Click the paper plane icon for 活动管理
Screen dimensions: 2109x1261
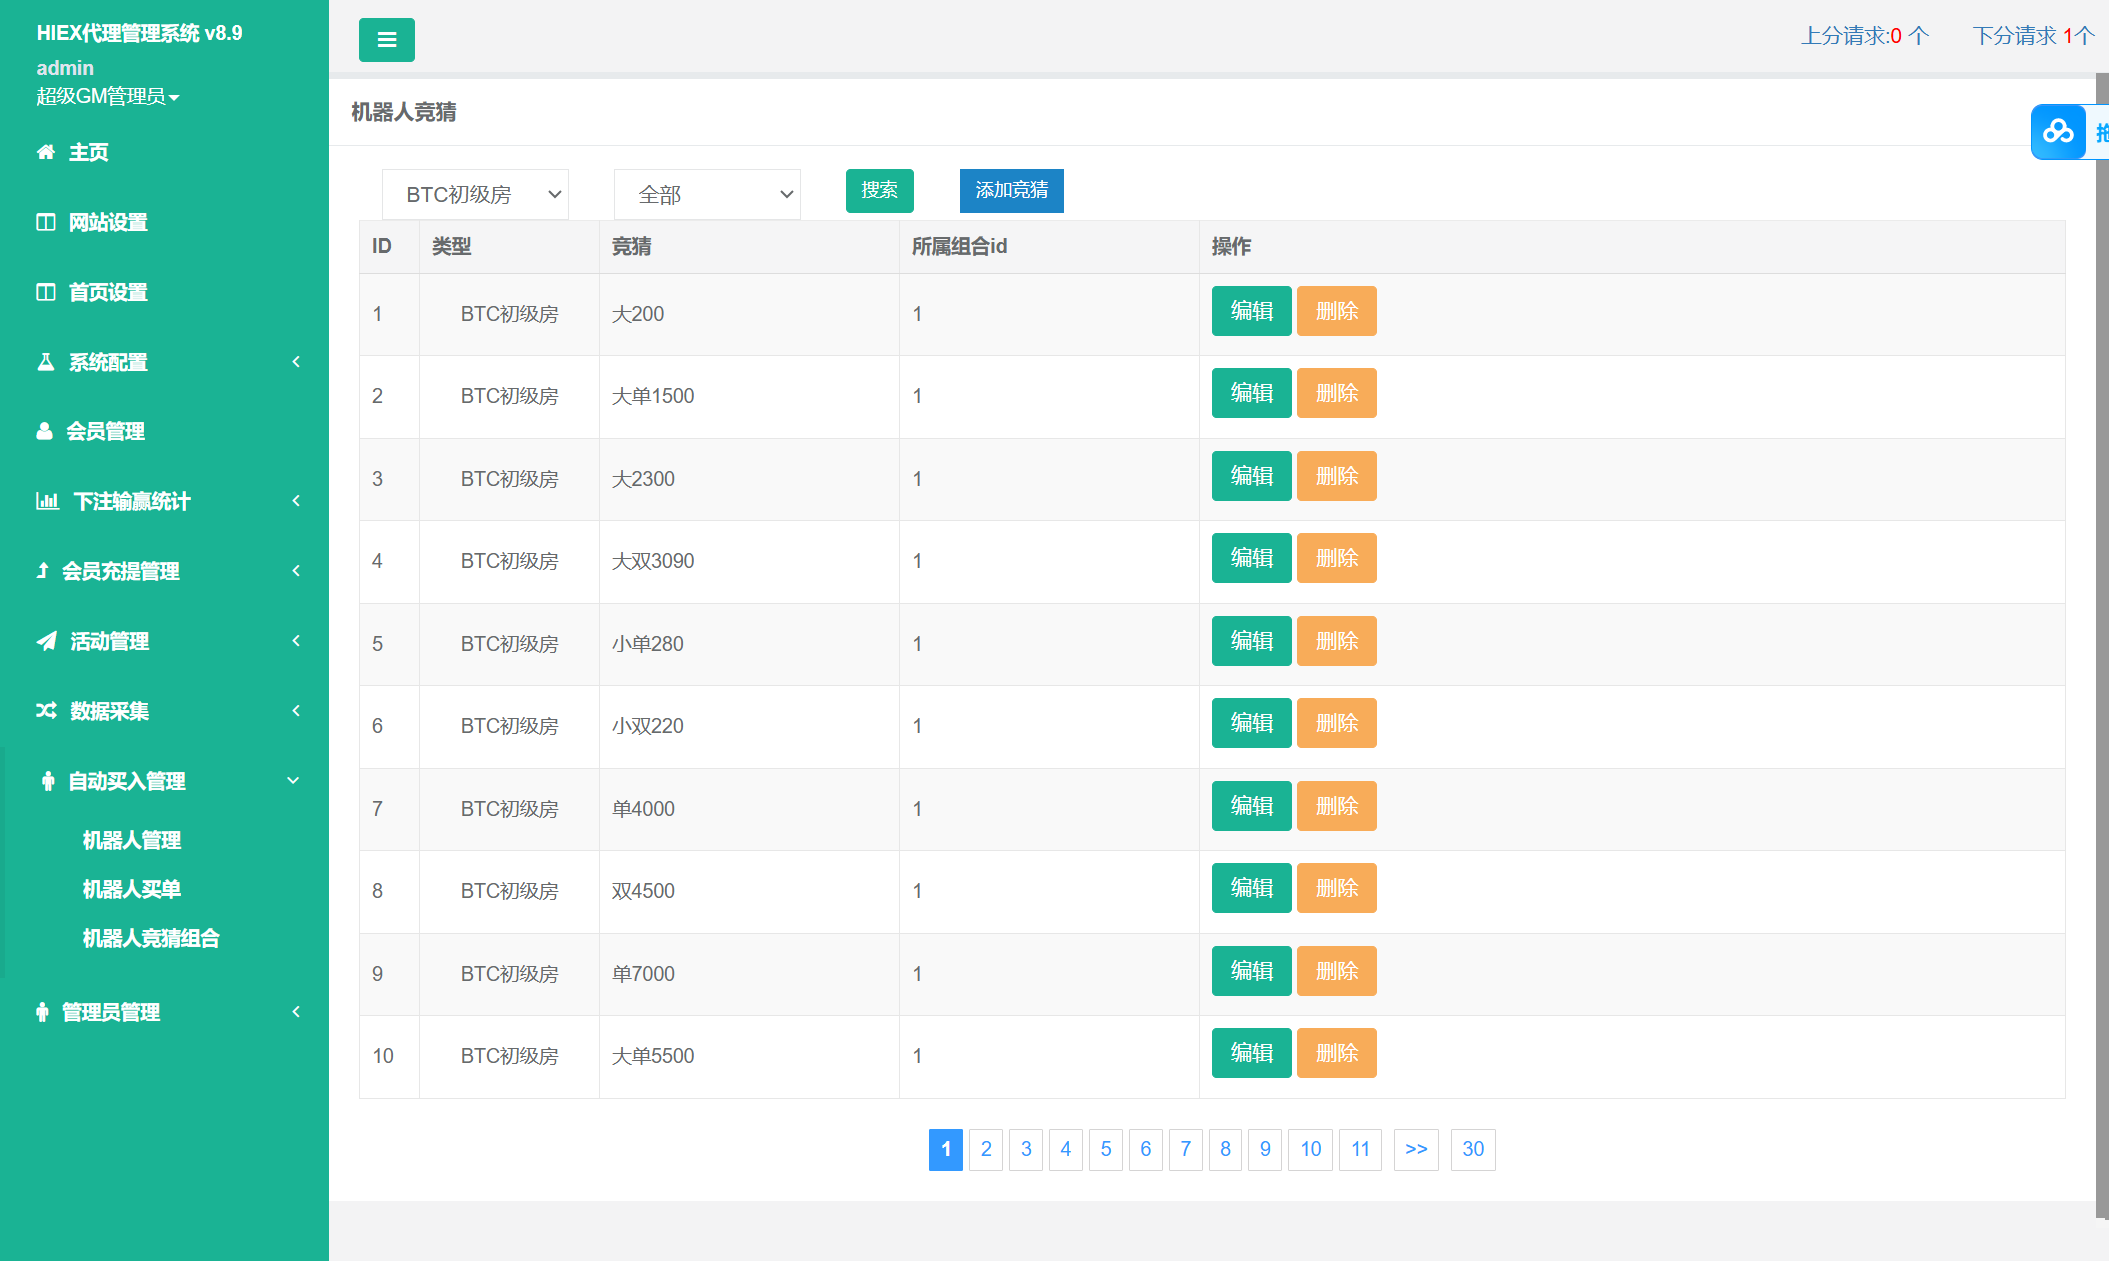pos(46,641)
